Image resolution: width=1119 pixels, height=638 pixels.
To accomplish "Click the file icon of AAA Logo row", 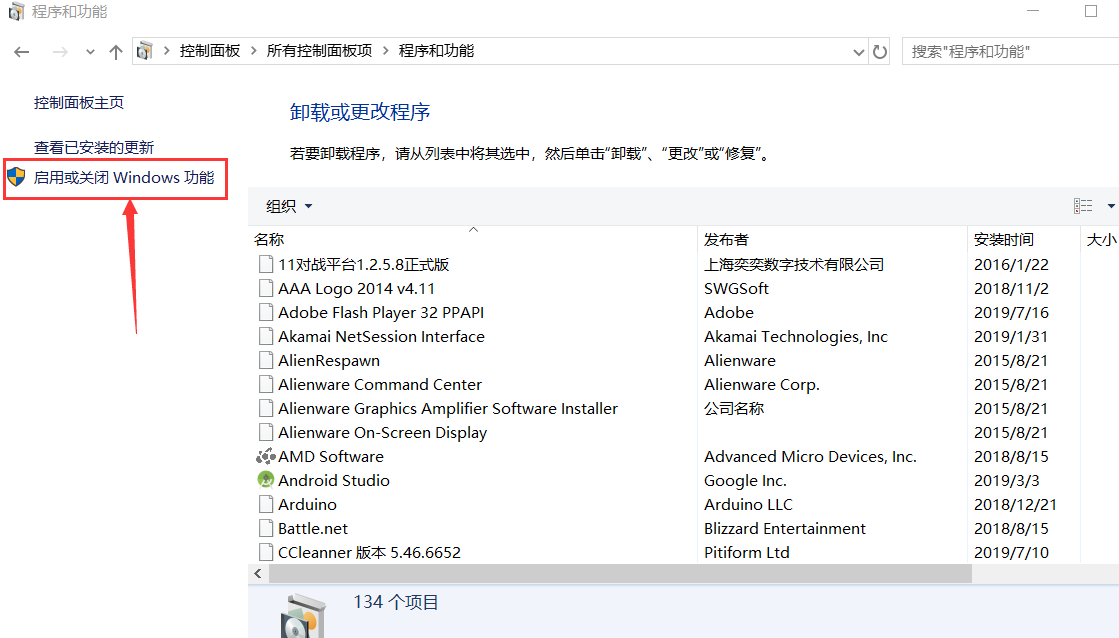I will pyautogui.click(x=265, y=288).
